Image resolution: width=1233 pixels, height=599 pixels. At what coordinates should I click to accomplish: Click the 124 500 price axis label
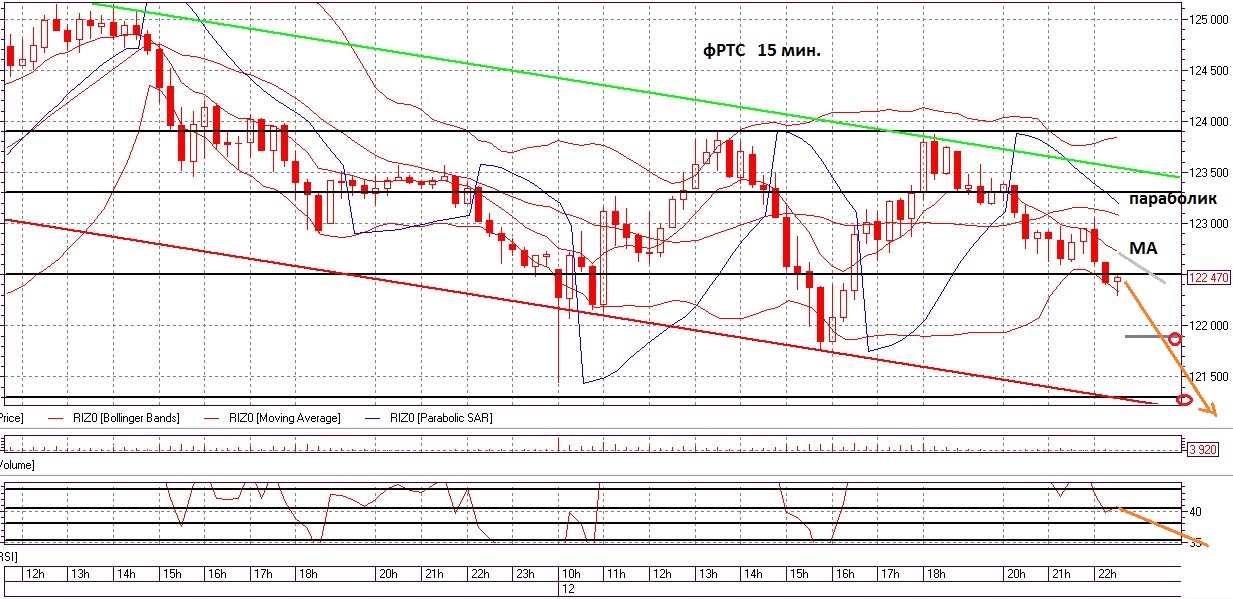pos(1209,70)
